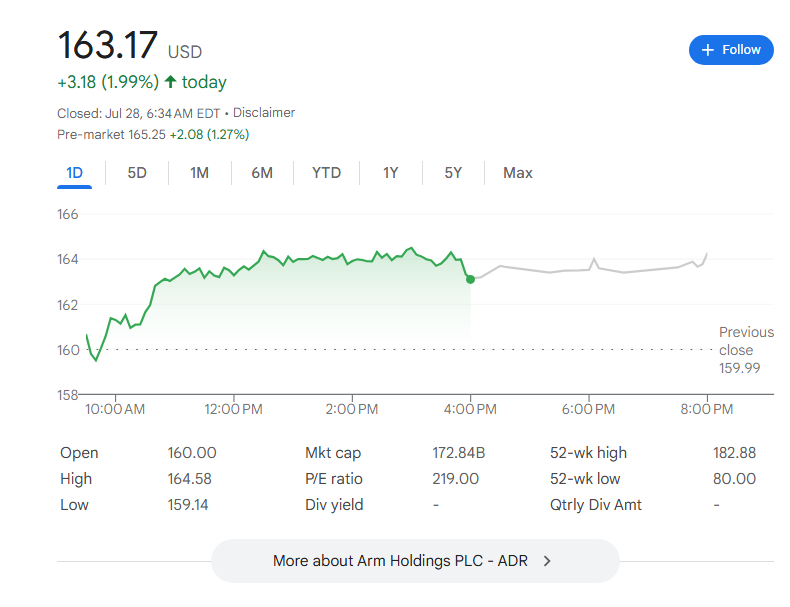Click the +3.18 (1.99%) change text
The image size is (790, 607).
click(x=108, y=82)
